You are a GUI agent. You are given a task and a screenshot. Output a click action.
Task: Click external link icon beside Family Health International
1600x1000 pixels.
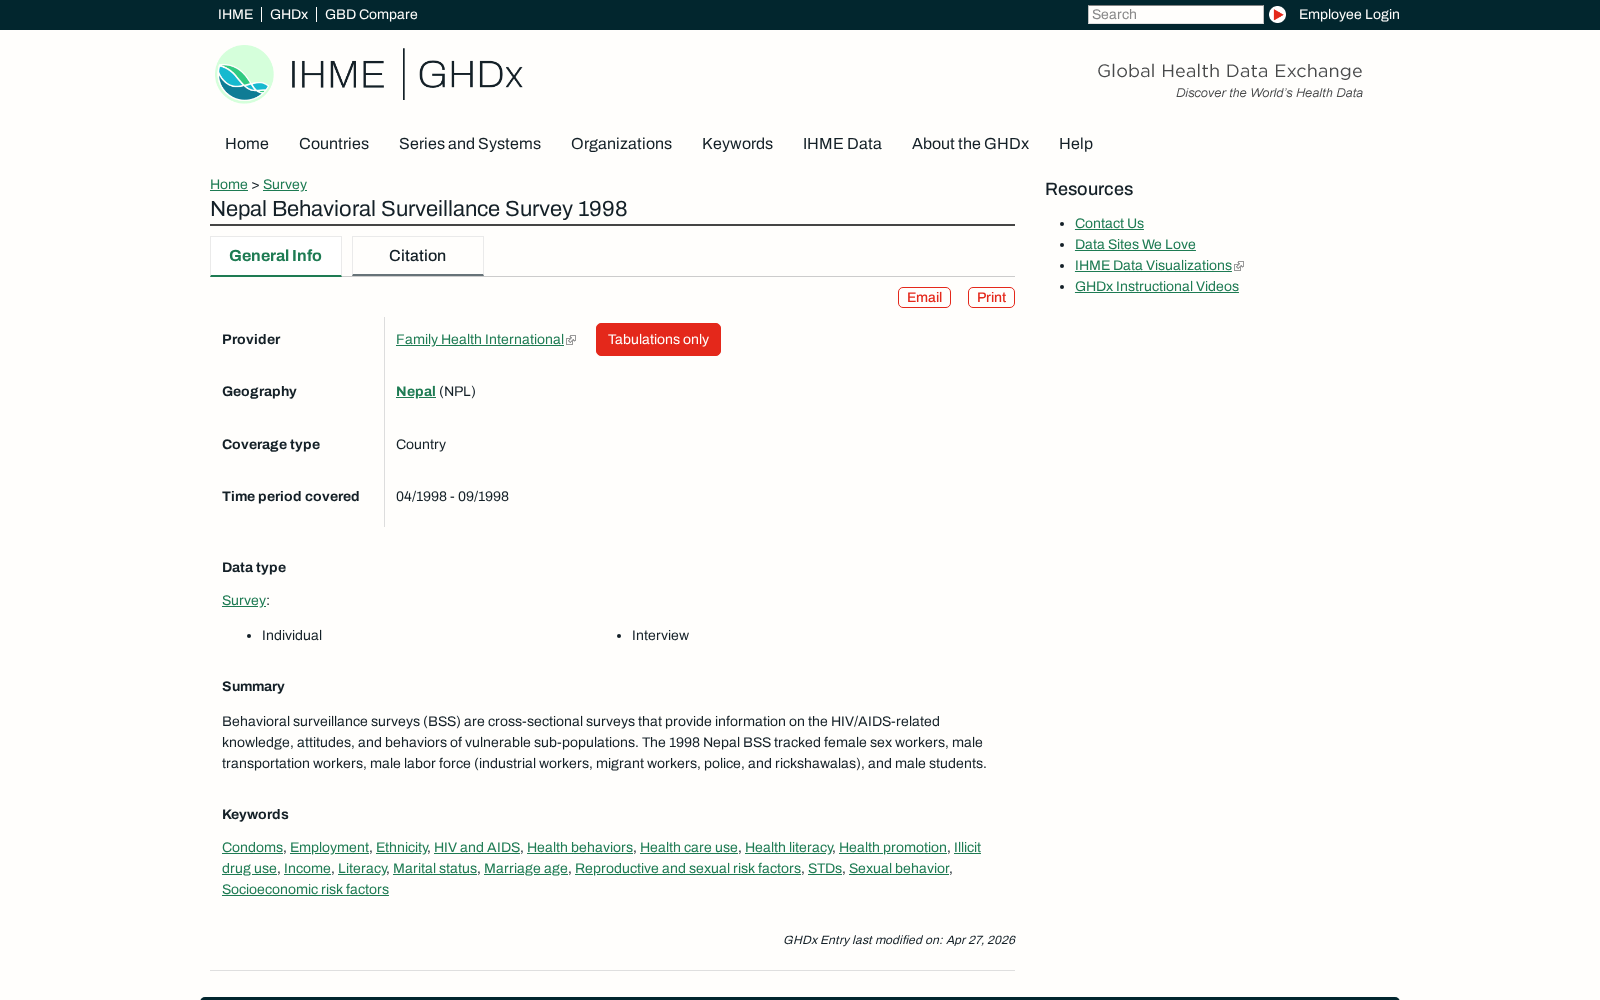point(571,340)
